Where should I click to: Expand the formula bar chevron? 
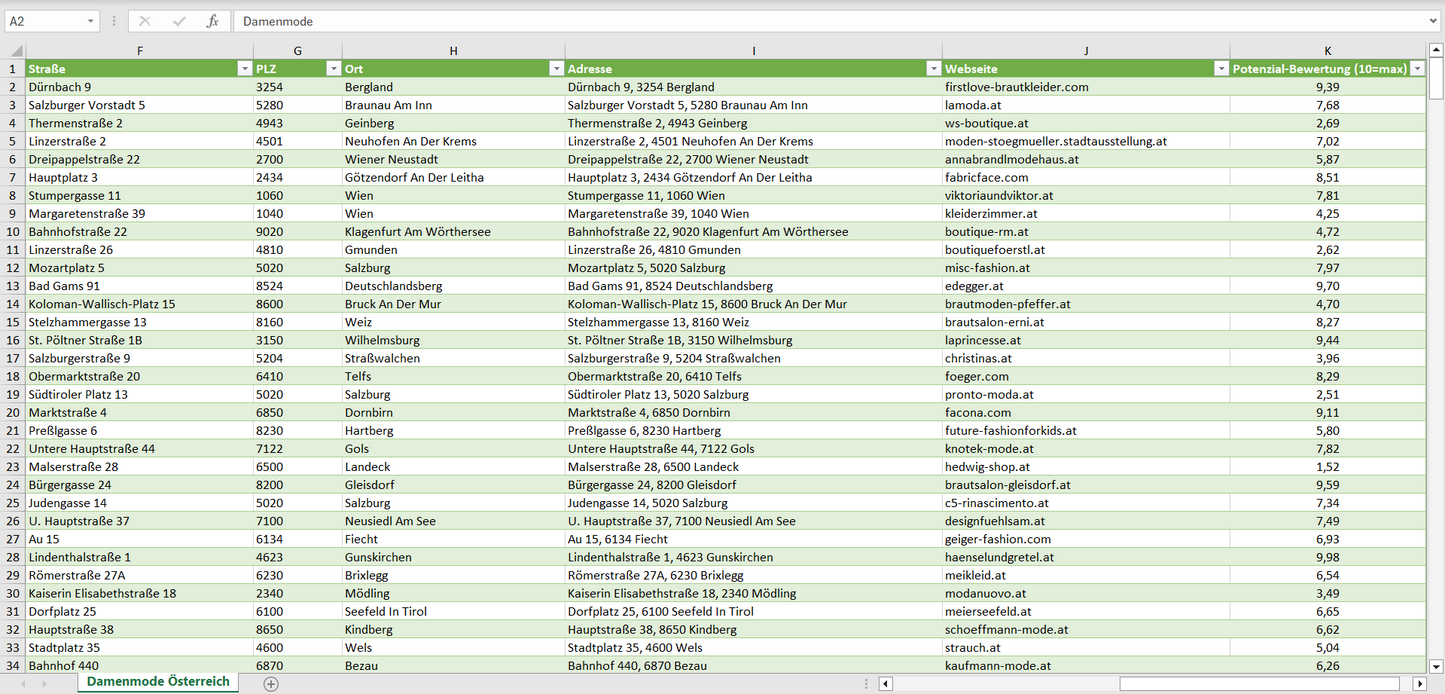point(1434,21)
